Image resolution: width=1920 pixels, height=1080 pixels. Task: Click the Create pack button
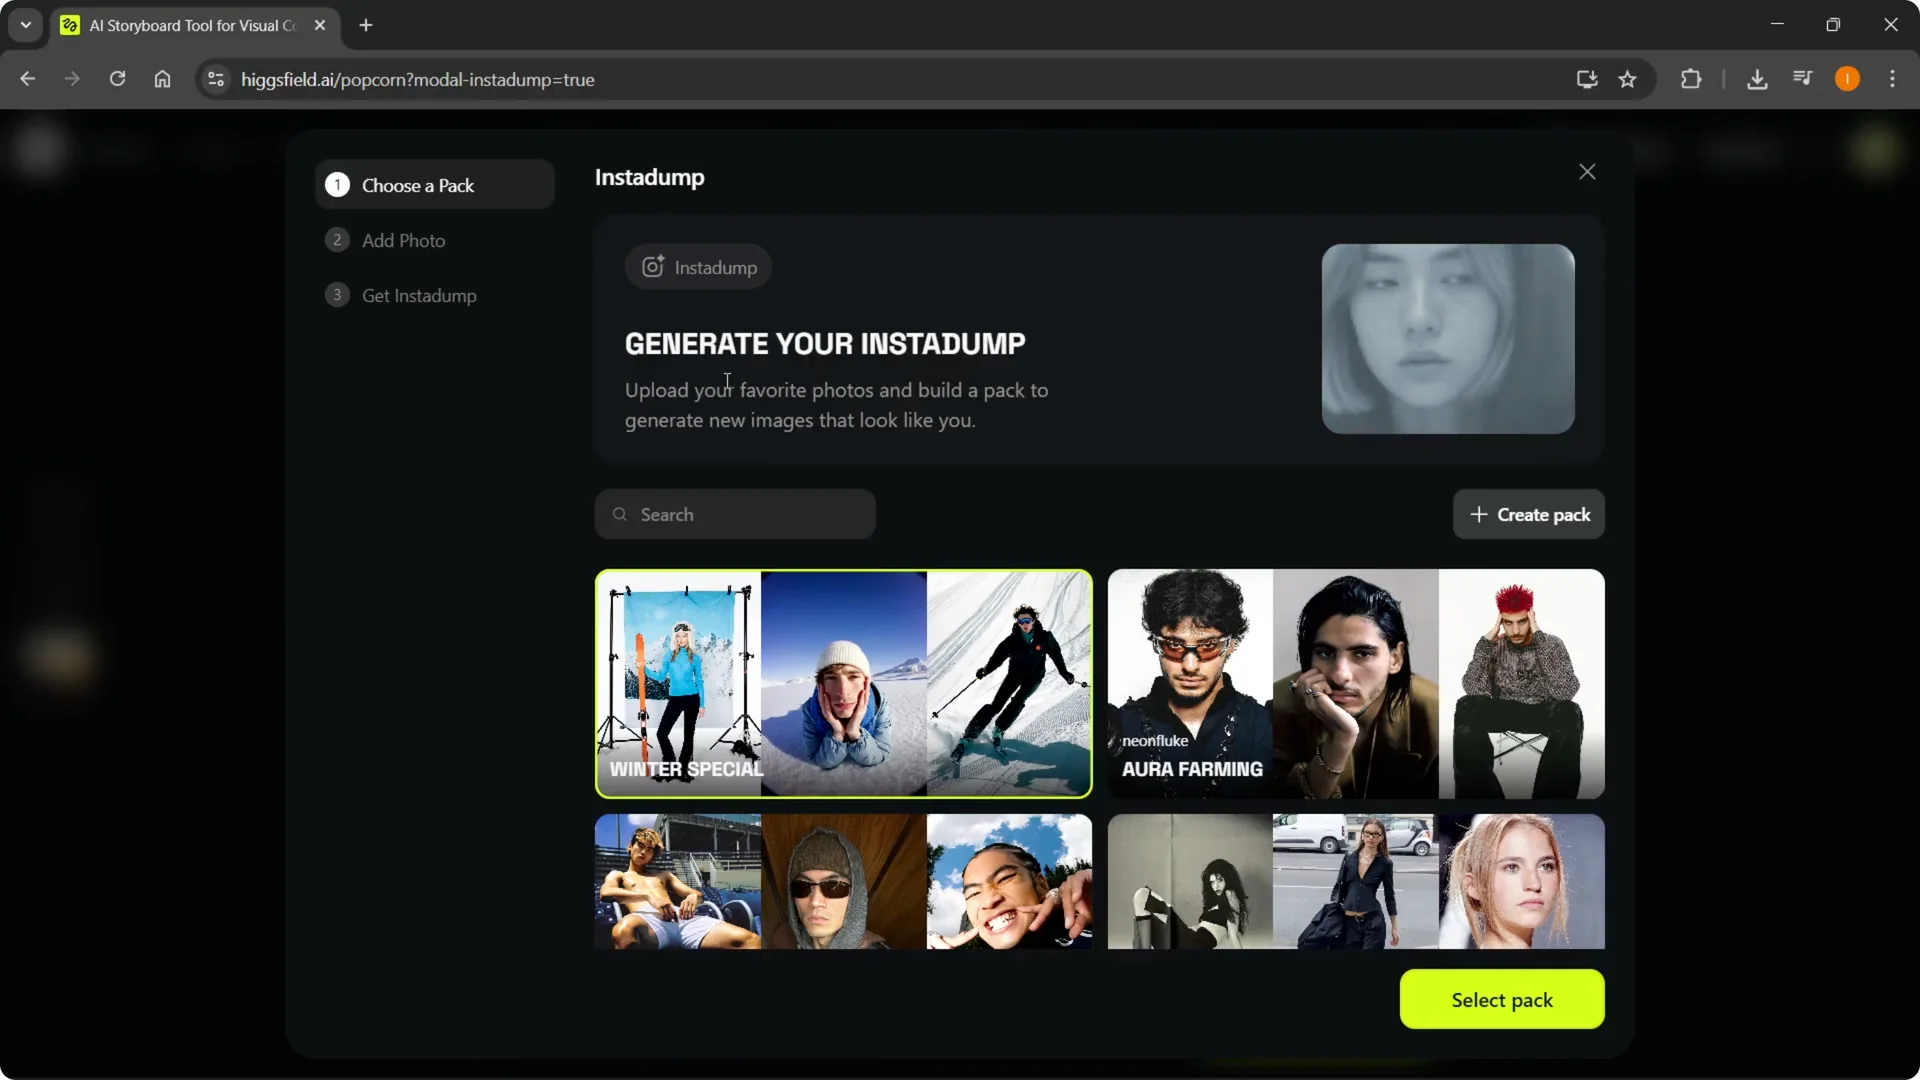coord(1529,514)
